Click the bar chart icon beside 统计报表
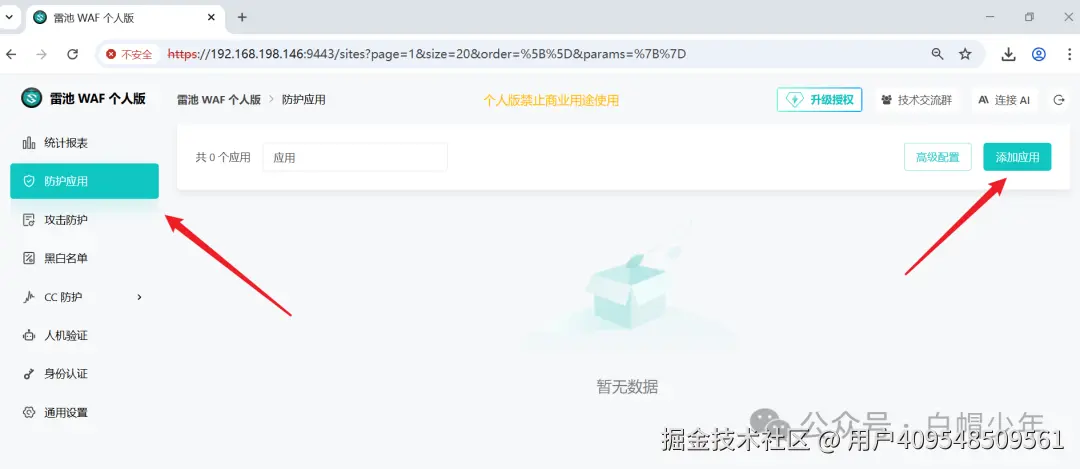The height and width of the screenshot is (469, 1080). click(x=29, y=143)
